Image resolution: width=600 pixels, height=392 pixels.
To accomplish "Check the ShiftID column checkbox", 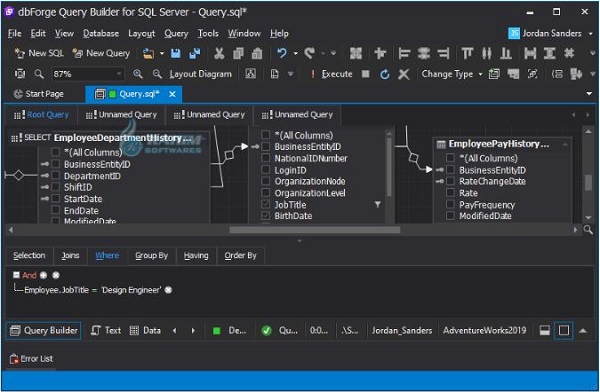I will 55,187.
